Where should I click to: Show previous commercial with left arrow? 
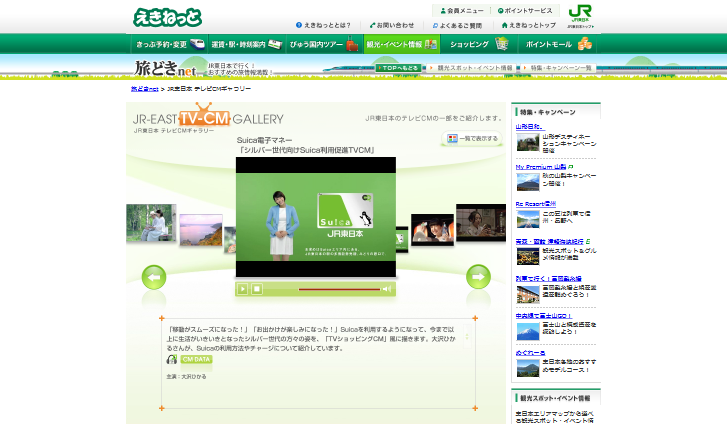coord(153,277)
